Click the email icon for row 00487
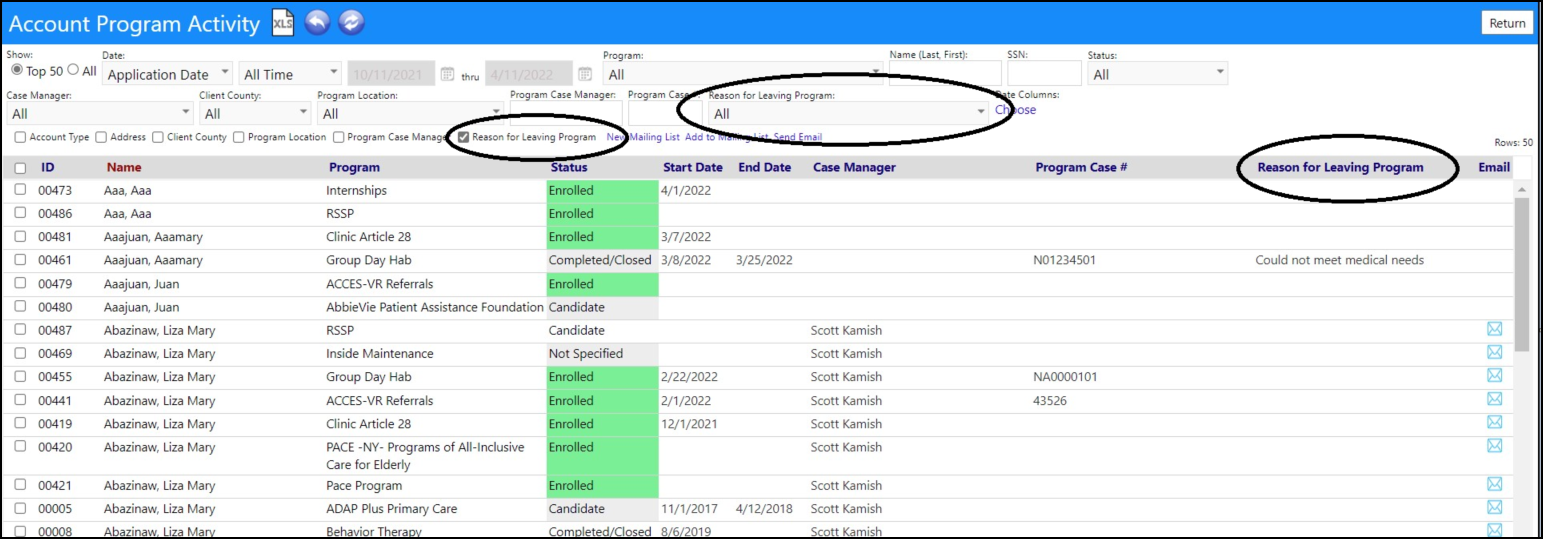The height and width of the screenshot is (539, 1543). (x=1495, y=330)
